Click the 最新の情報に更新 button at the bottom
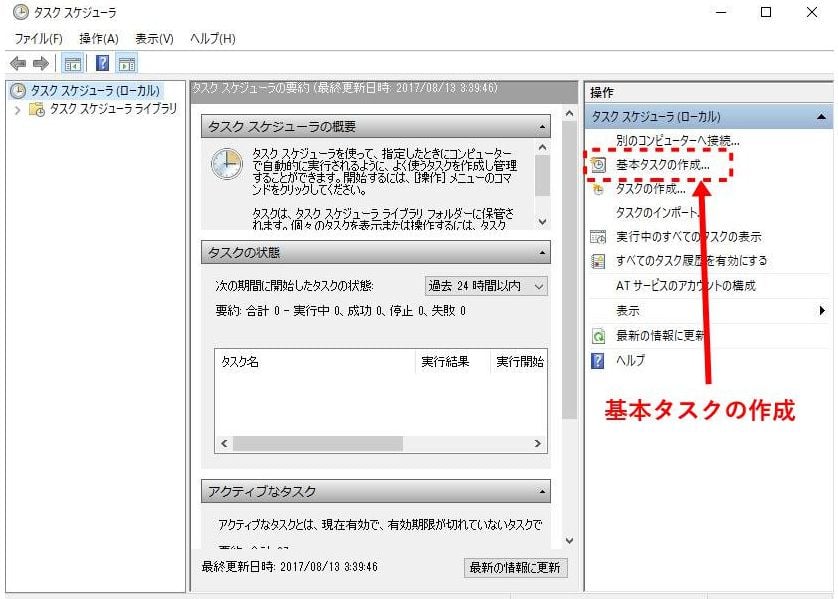This screenshot has height=599, width=838. (x=515, y=567)
